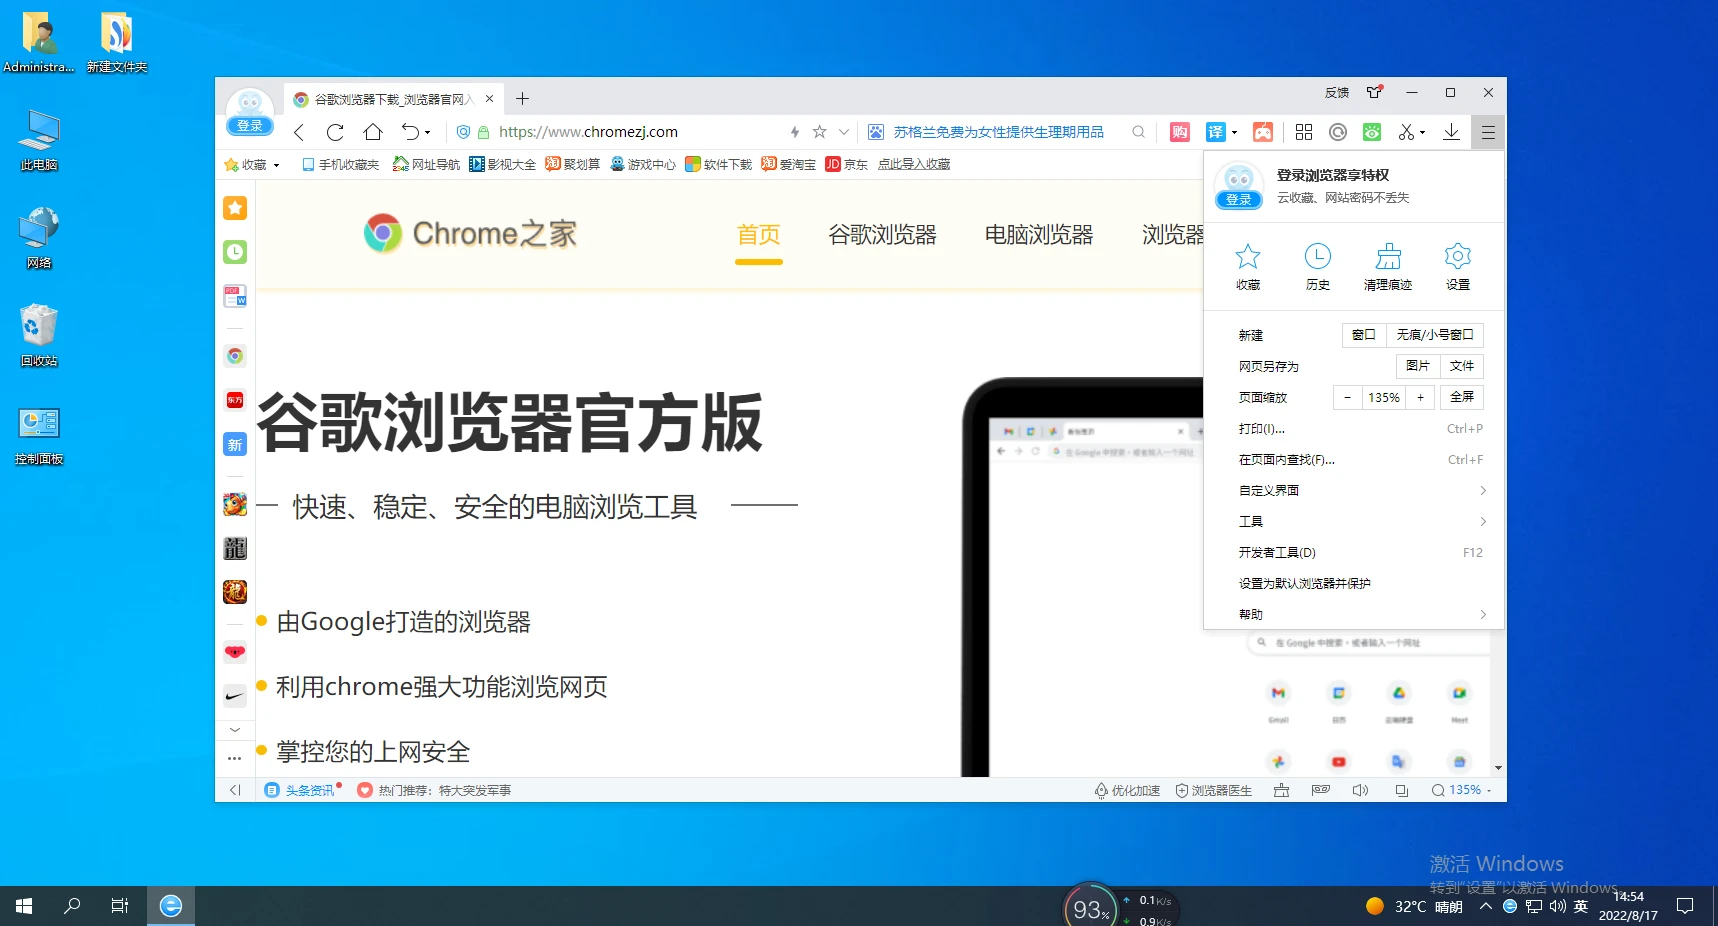Click the blue 新 sidebar icon
The height and width of the screenshot is (926, 1718).
pos(235,445)
